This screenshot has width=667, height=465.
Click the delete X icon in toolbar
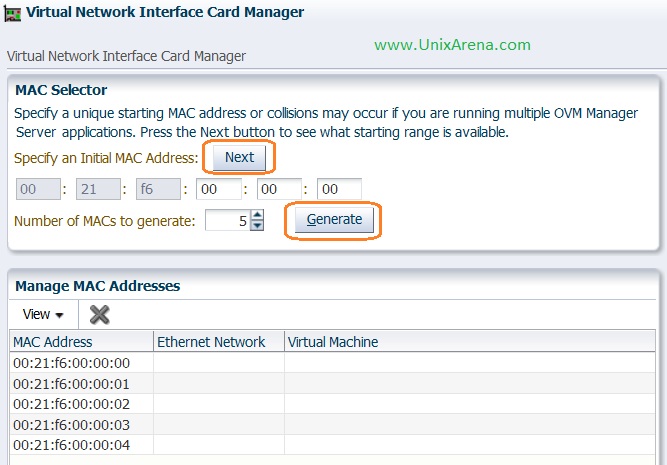point(100,314)
